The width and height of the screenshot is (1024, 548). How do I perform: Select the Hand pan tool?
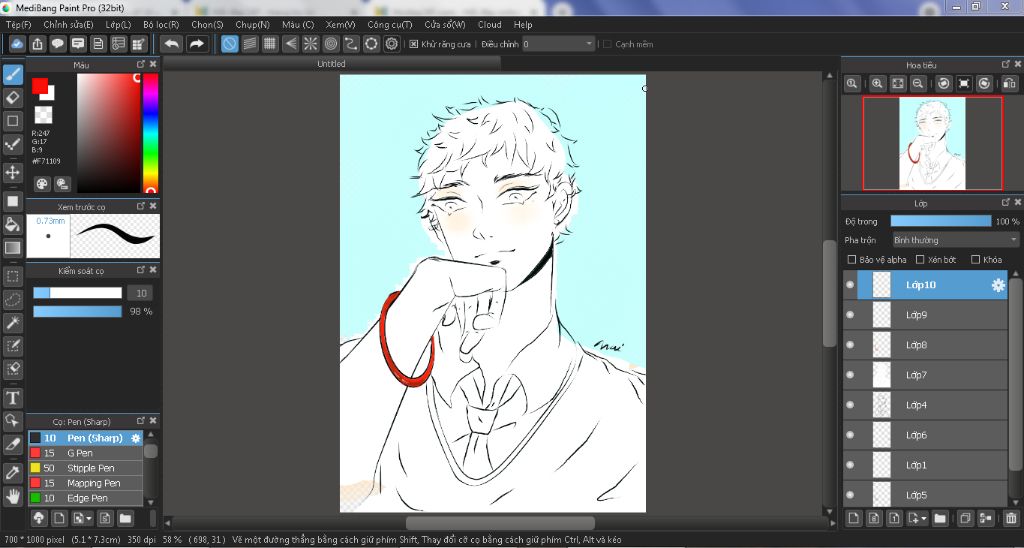[x=12, y=496]
